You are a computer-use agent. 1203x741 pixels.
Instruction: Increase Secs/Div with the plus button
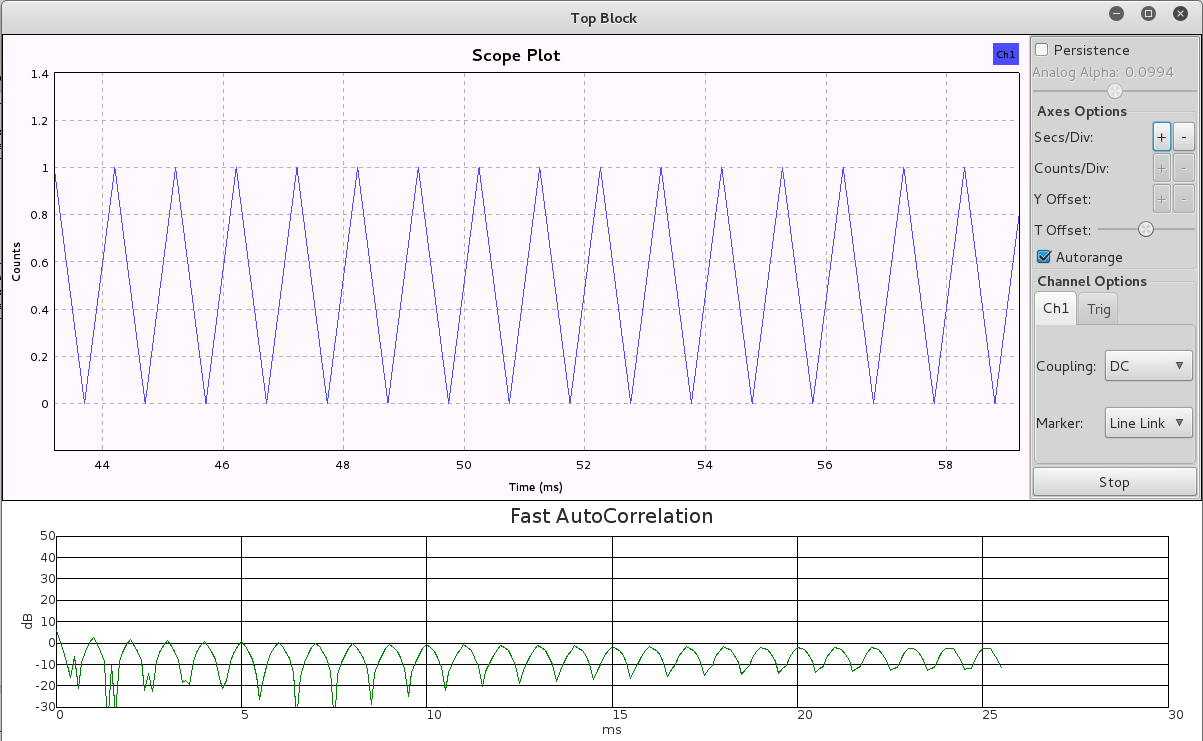[1161, 136]
